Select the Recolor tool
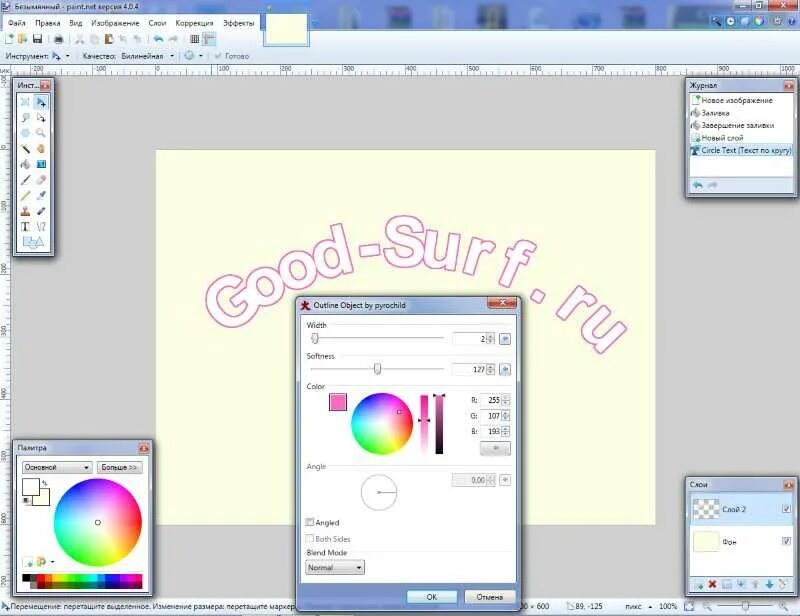 41,211
